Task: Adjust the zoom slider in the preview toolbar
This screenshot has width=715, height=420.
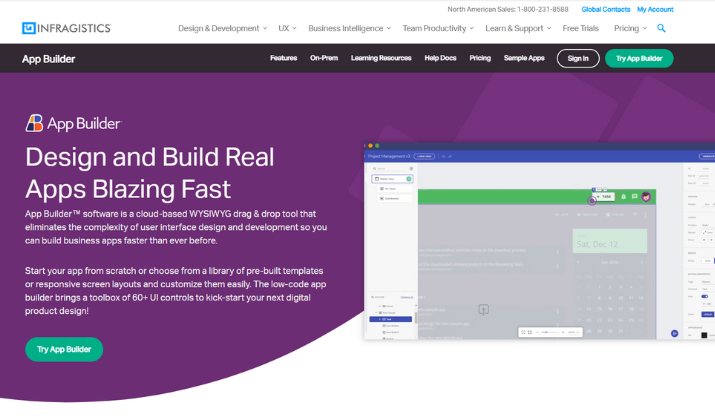Action: click(550, 332)
